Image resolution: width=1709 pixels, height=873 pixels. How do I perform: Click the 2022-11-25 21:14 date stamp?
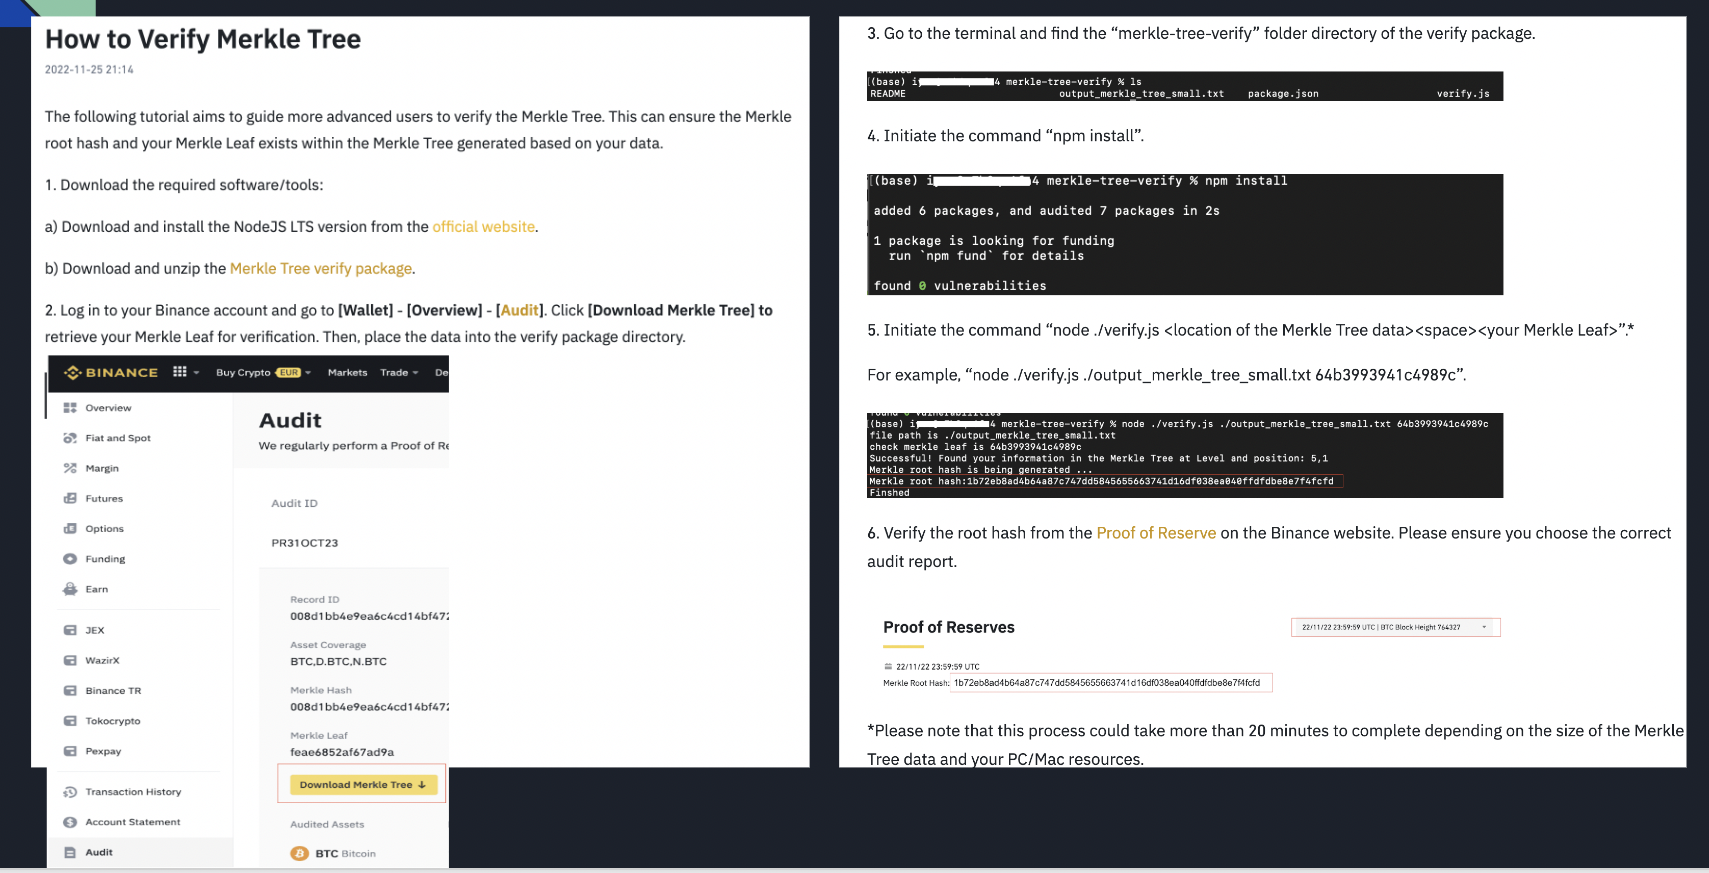tap(89, 70)
